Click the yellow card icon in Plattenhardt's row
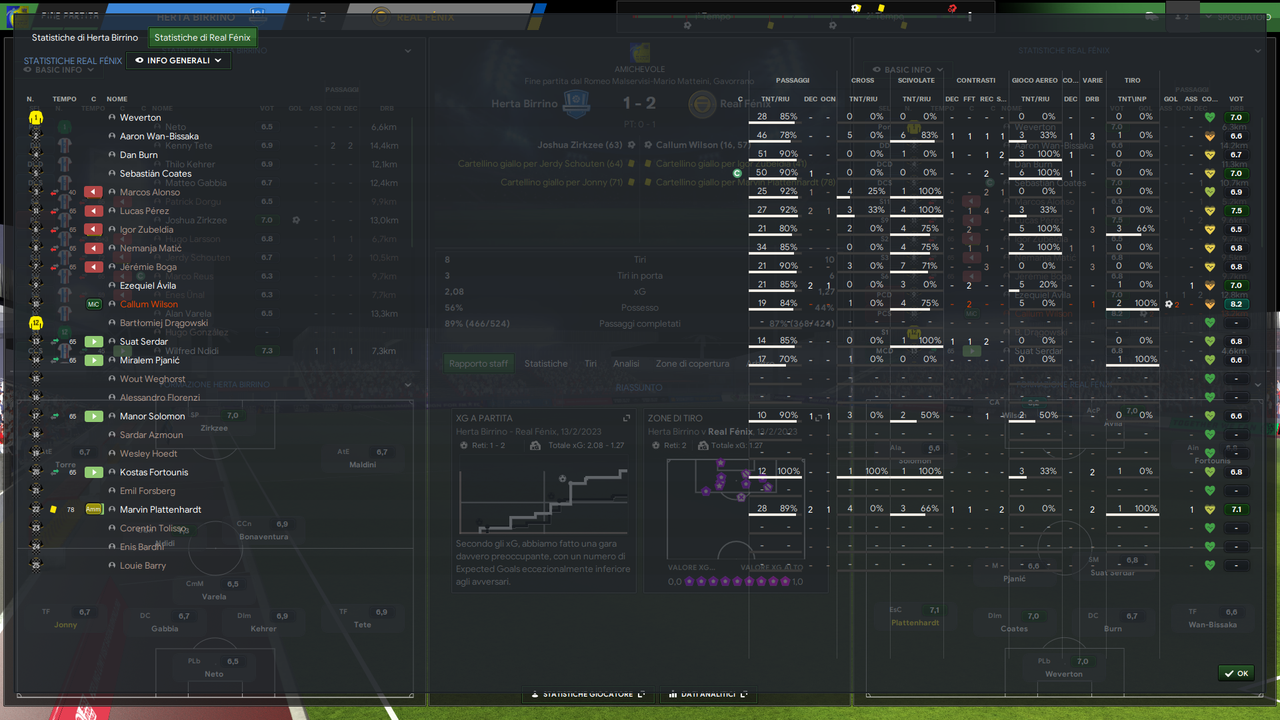Image resolution: width=1280 pixels, height=720 pixels. coord(53,510)
